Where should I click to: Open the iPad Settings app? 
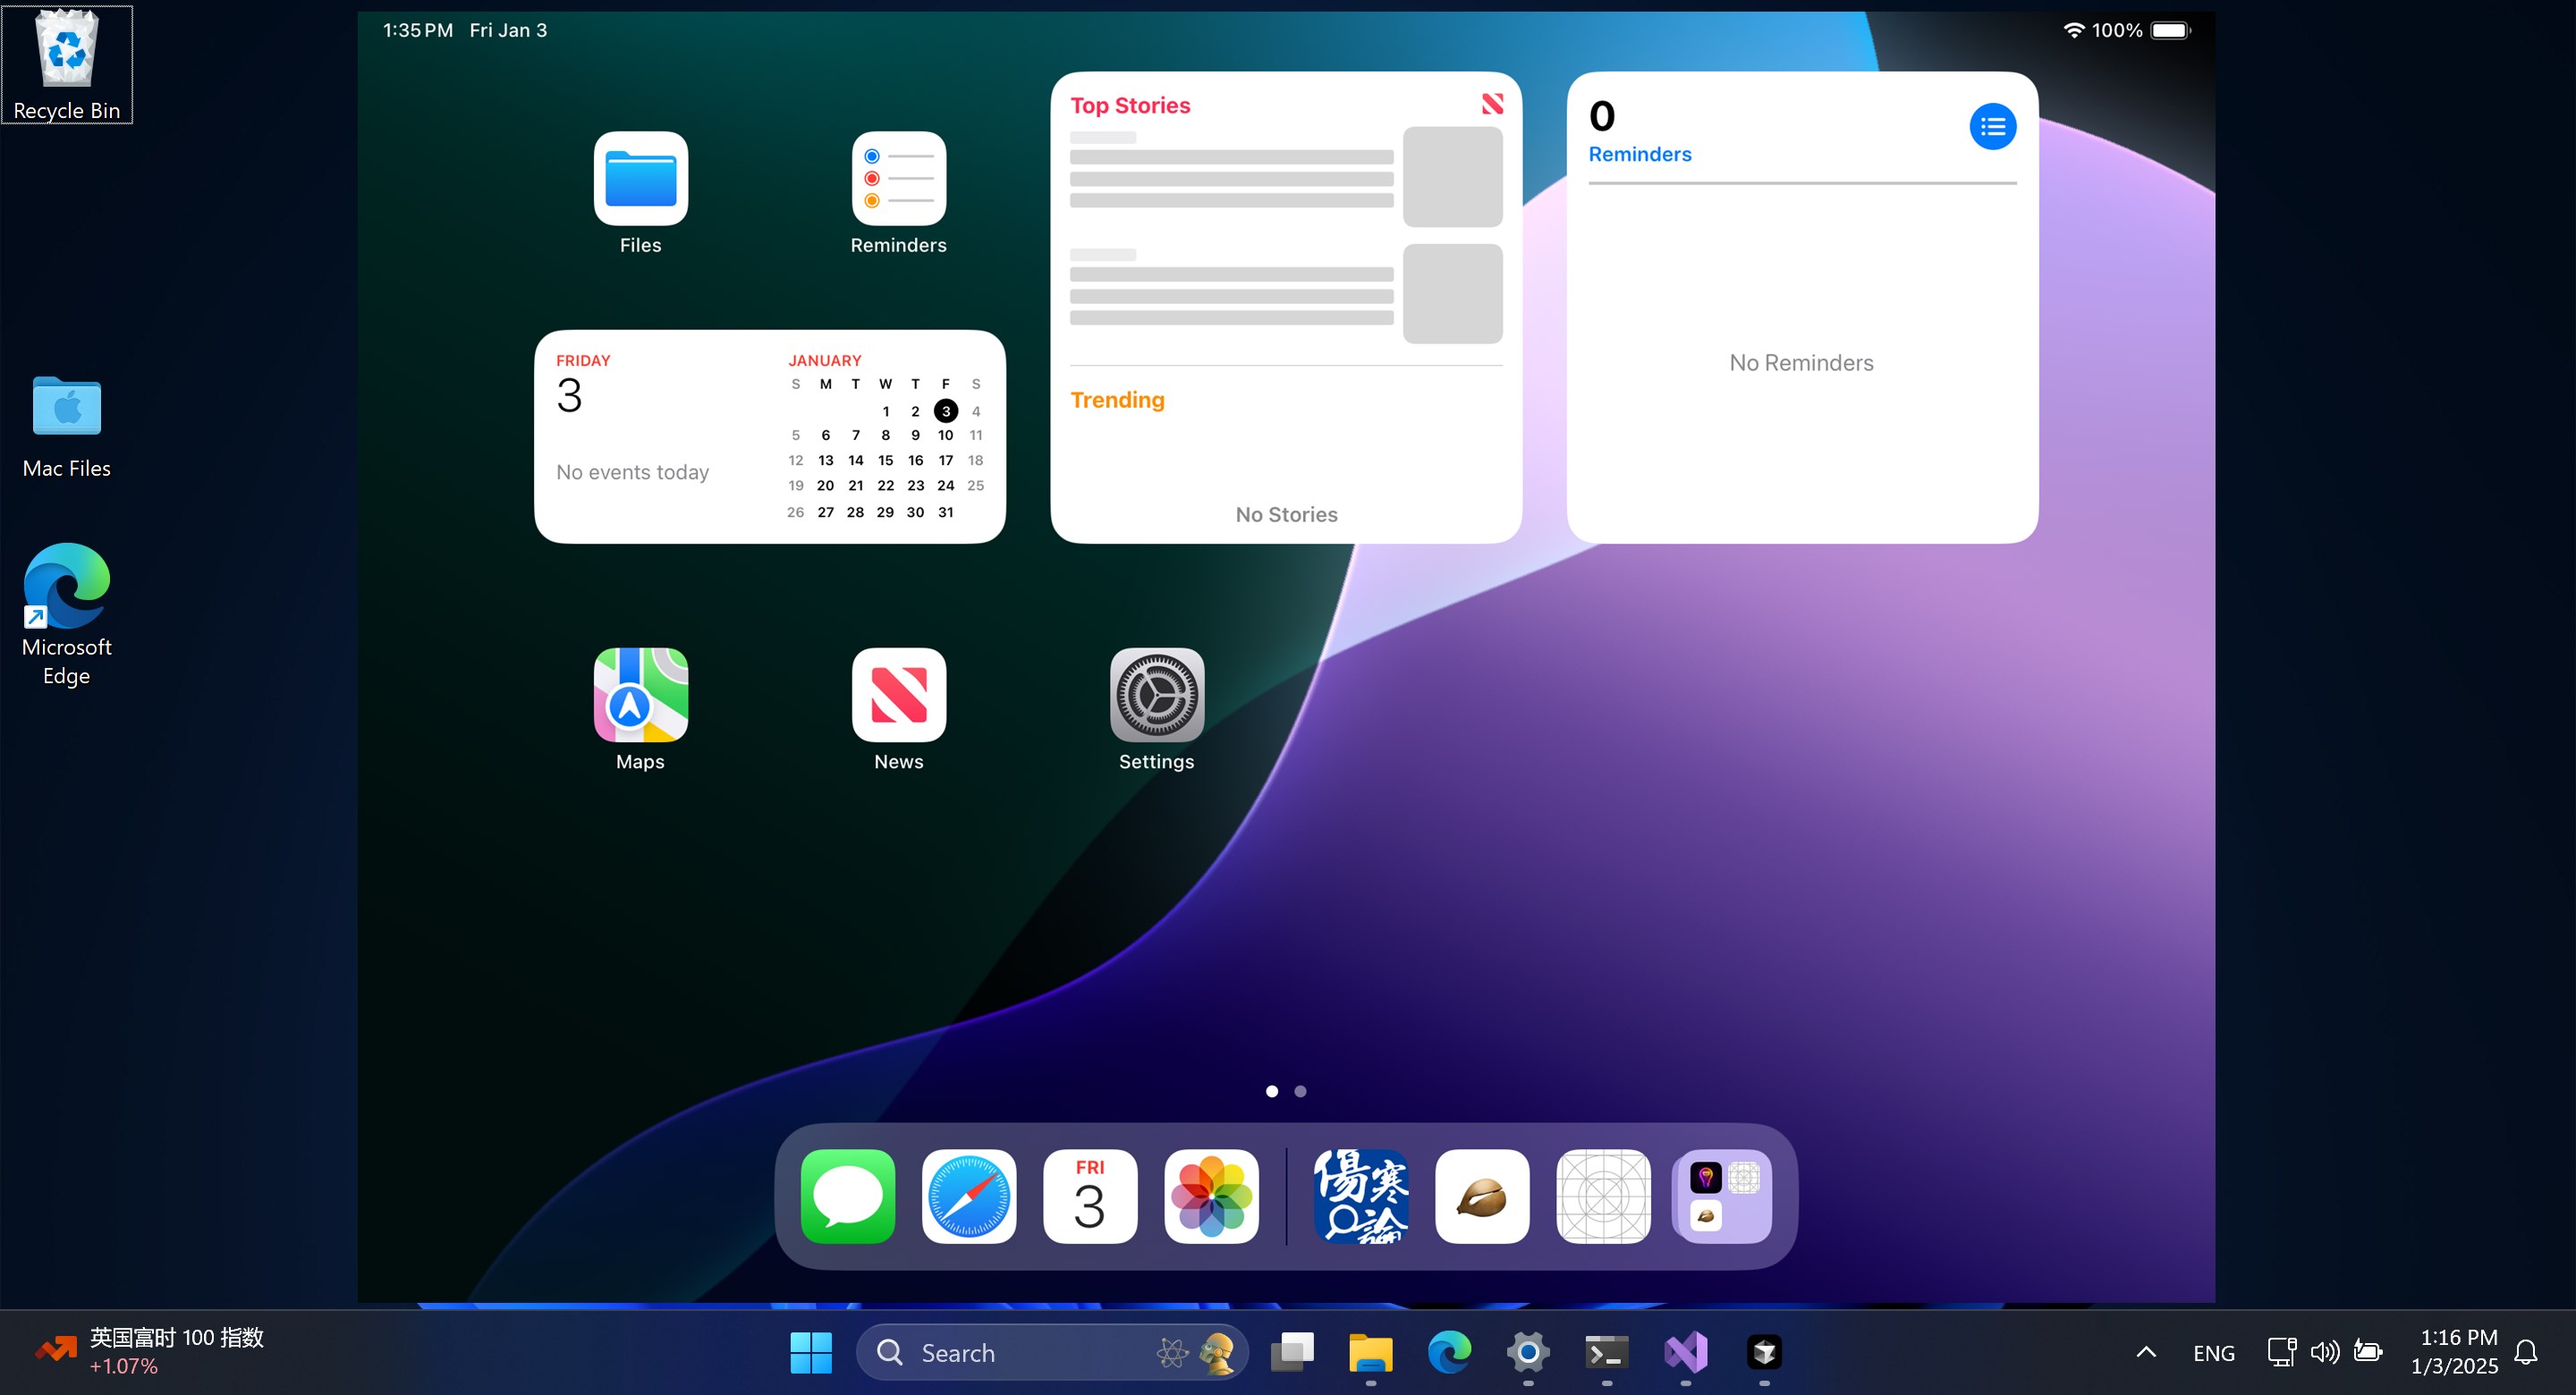click(1155, 694)
